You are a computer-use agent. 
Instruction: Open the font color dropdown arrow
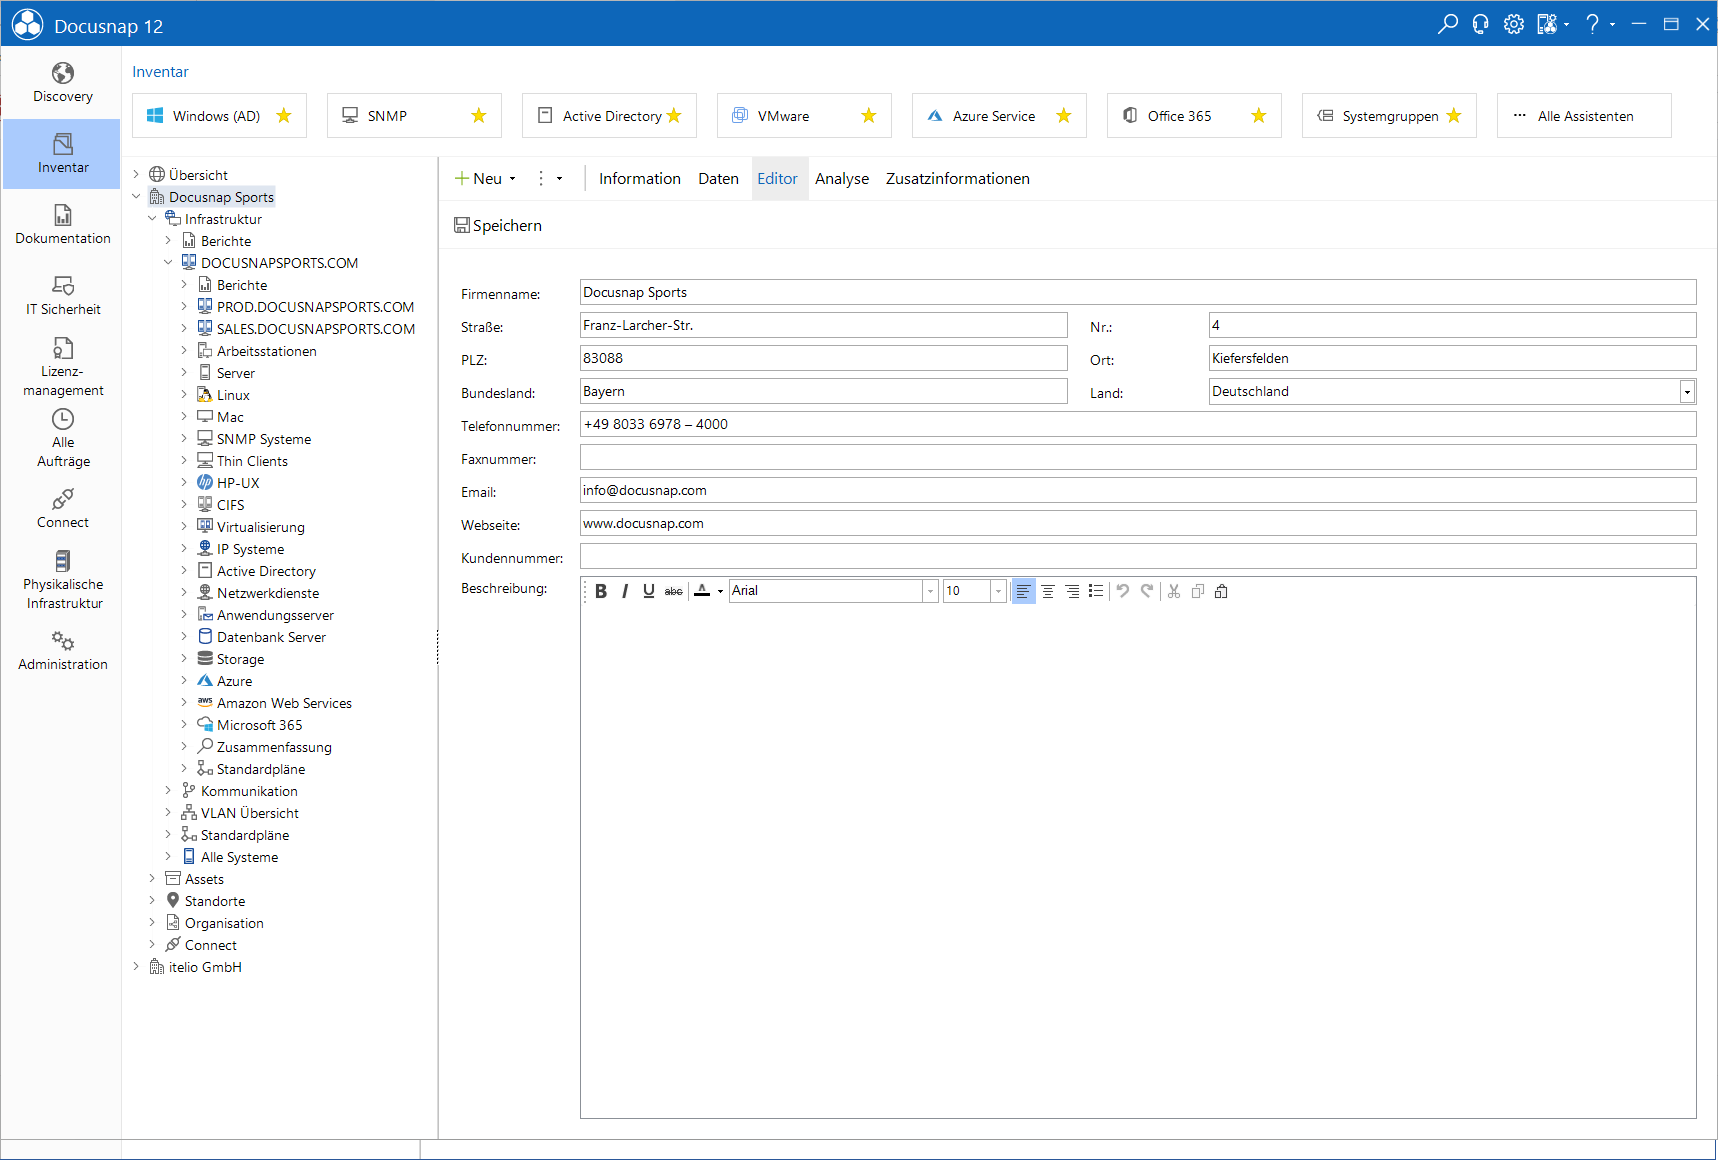click(720, 591)
